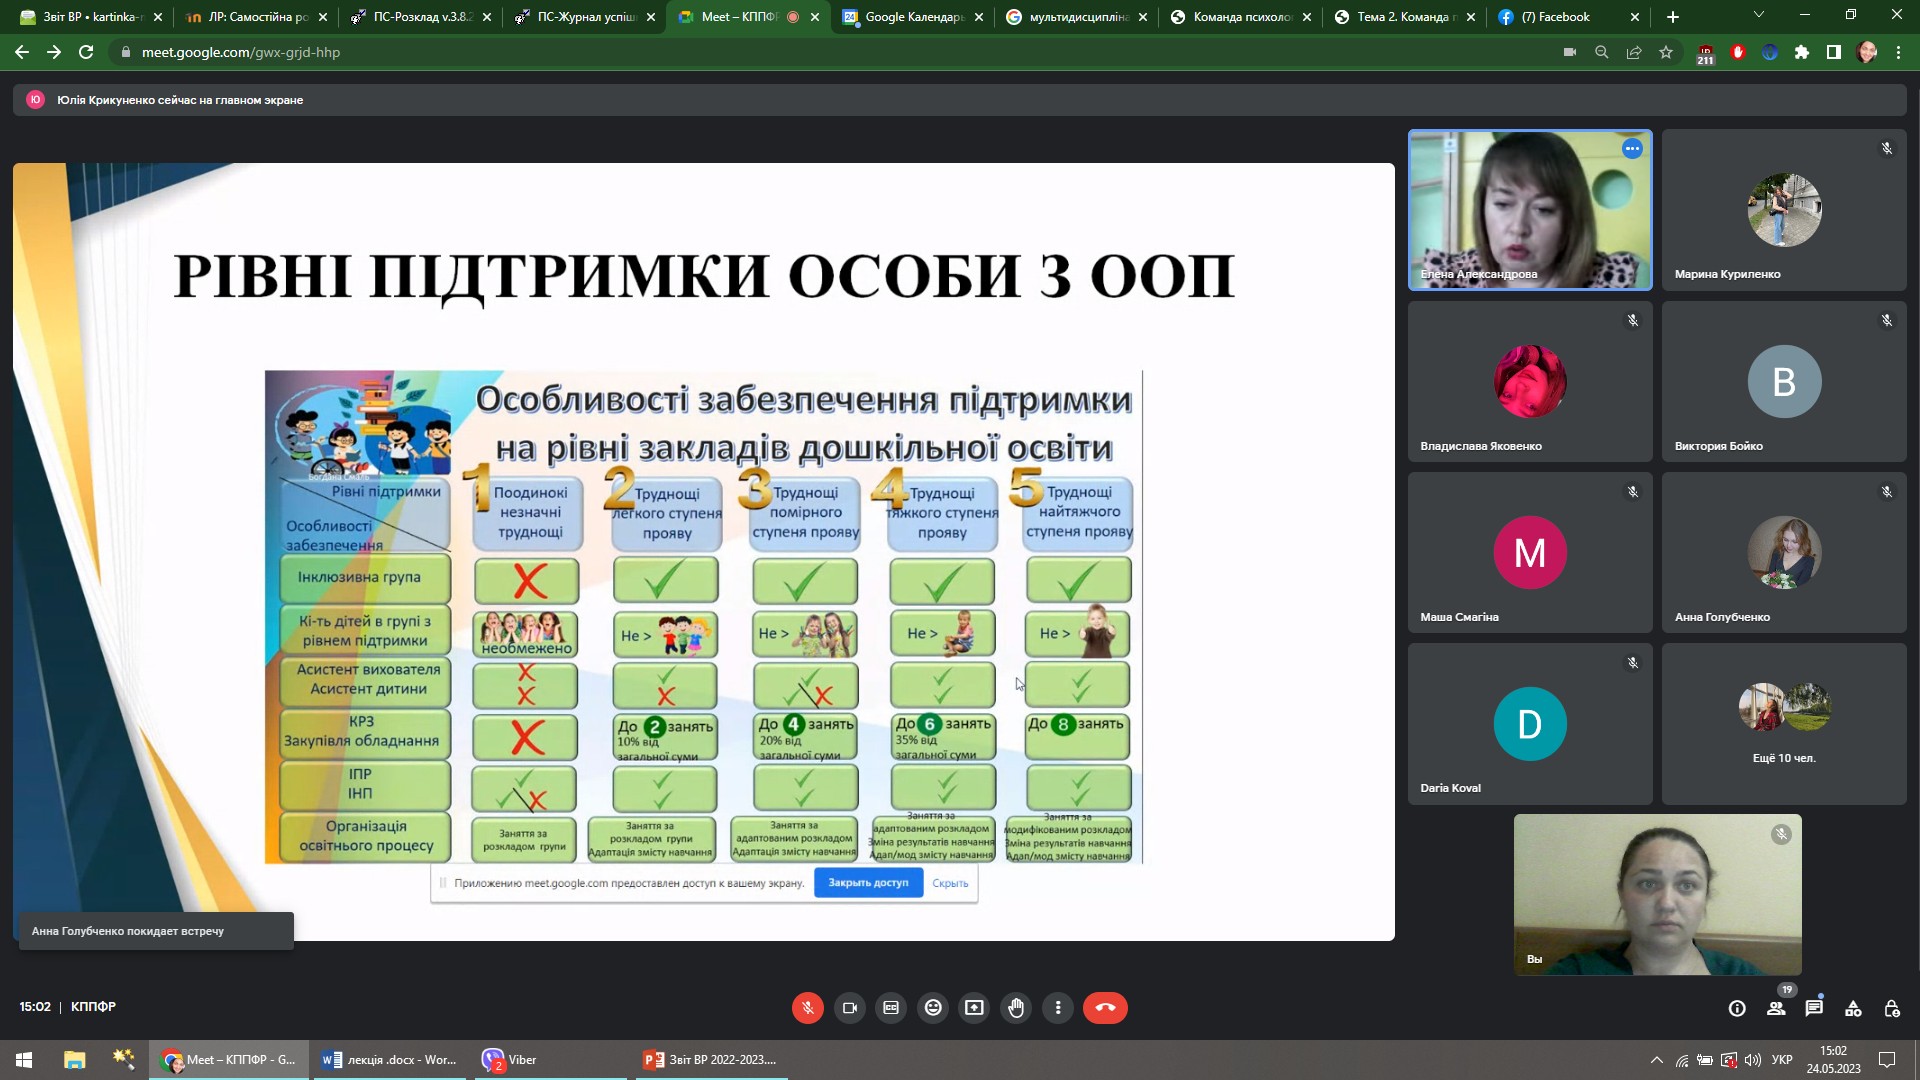Open PowerPoint Звіт ВР 2022-2023 taskbar item
Image resolution: width=1920 pixels, height=1080 pixels.
[x=711, y=1060]
